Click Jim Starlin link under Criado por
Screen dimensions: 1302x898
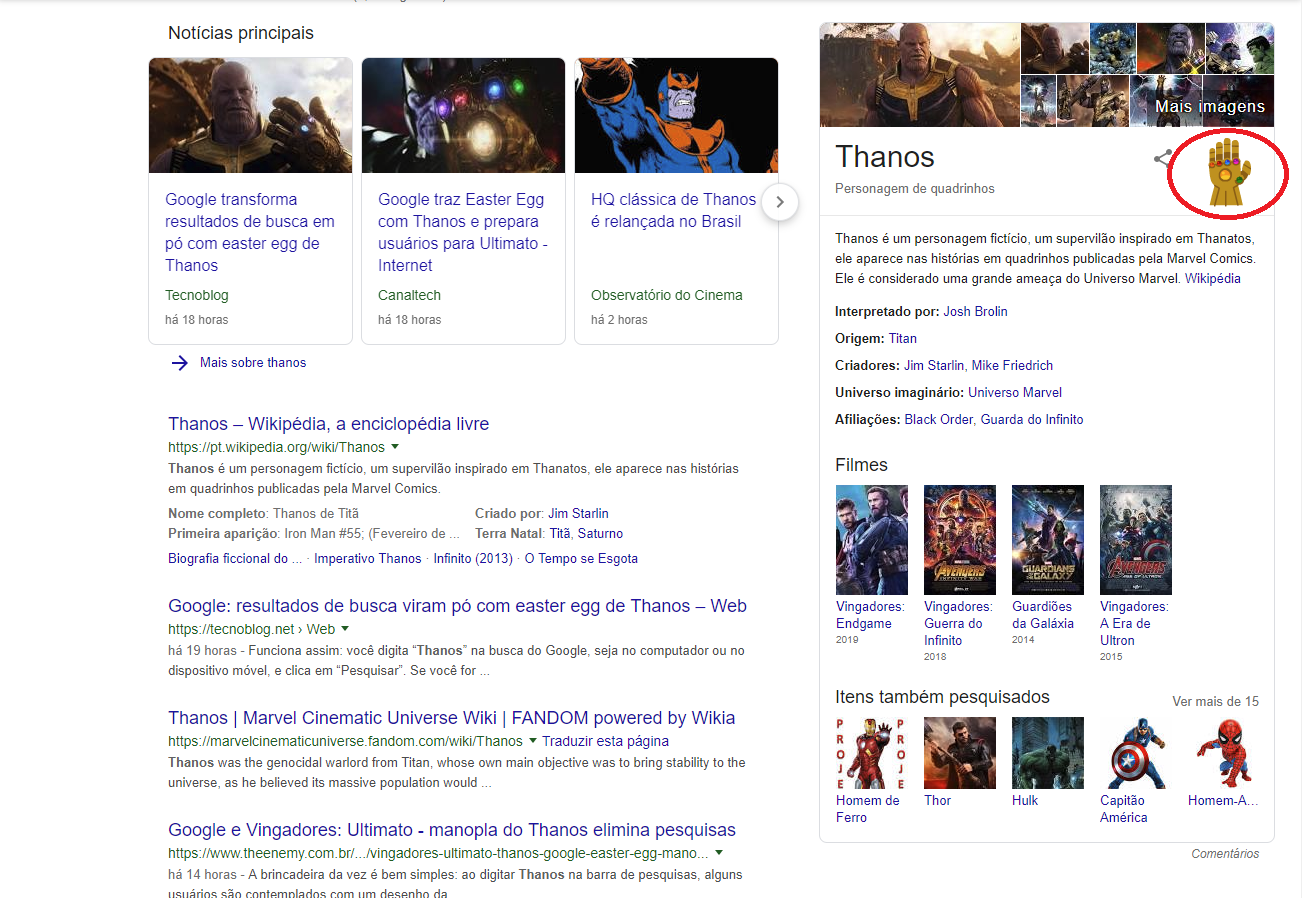pyautogui.click(x=578, y=513)
